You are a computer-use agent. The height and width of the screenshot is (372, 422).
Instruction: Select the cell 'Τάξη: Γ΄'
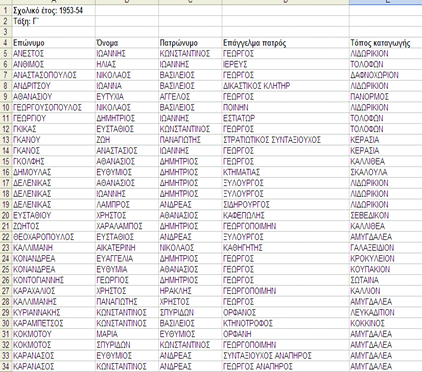(x=53, y=21)
